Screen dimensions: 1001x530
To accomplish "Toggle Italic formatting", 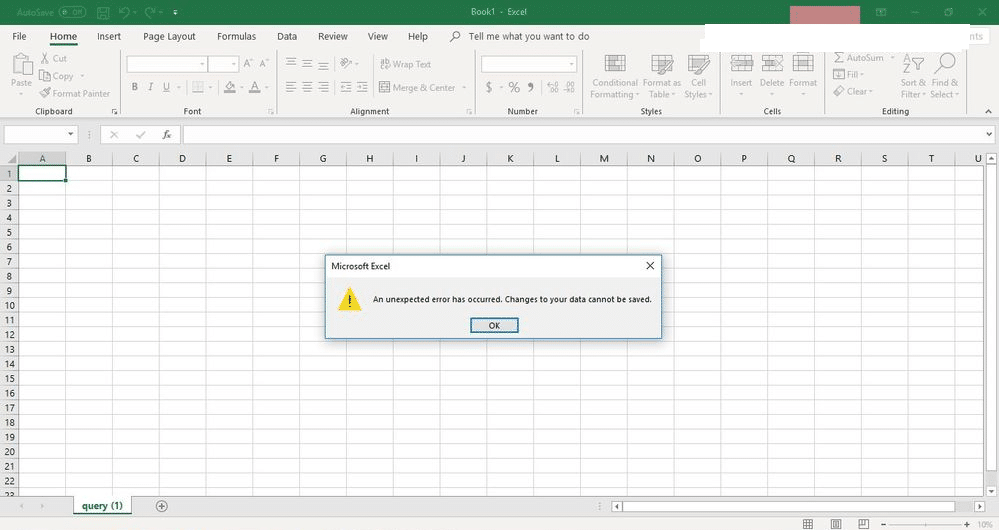I will point(151,87).
